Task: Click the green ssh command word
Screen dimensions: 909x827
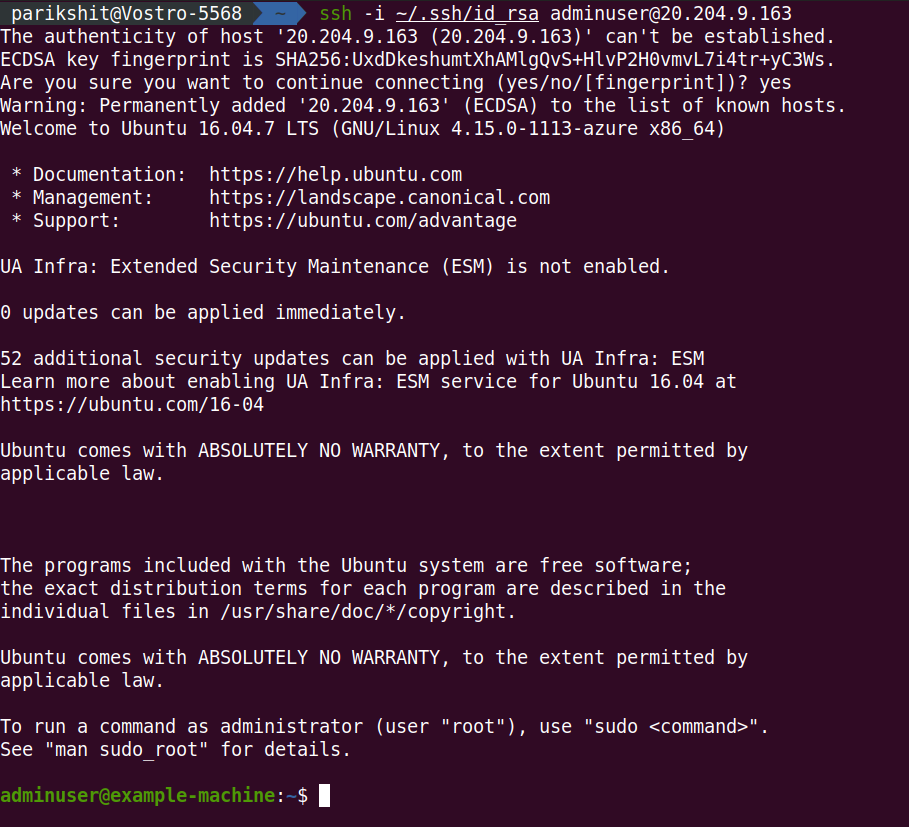Action: 336,13
